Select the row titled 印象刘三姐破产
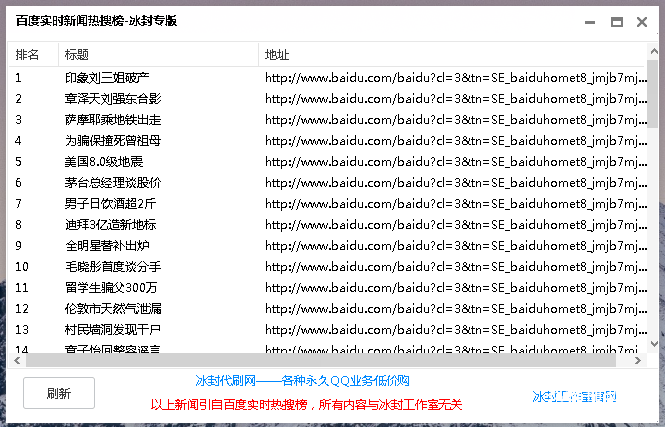 point(328,78)
